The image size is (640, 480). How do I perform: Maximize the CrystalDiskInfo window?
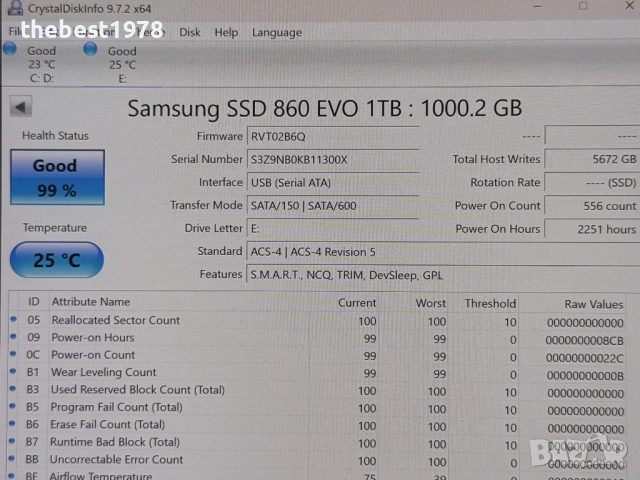tap(583, 6)
